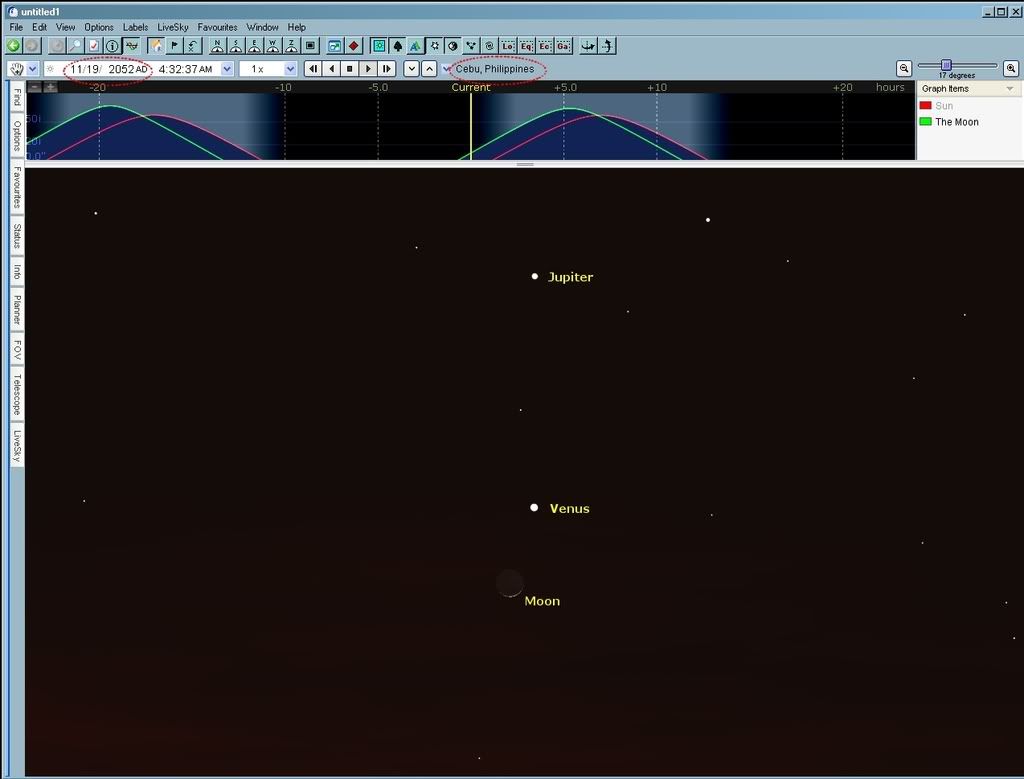Open the View menu
Image resolution: width=1024 pixels, height=779 pixels.
click(x=65, y=27)
